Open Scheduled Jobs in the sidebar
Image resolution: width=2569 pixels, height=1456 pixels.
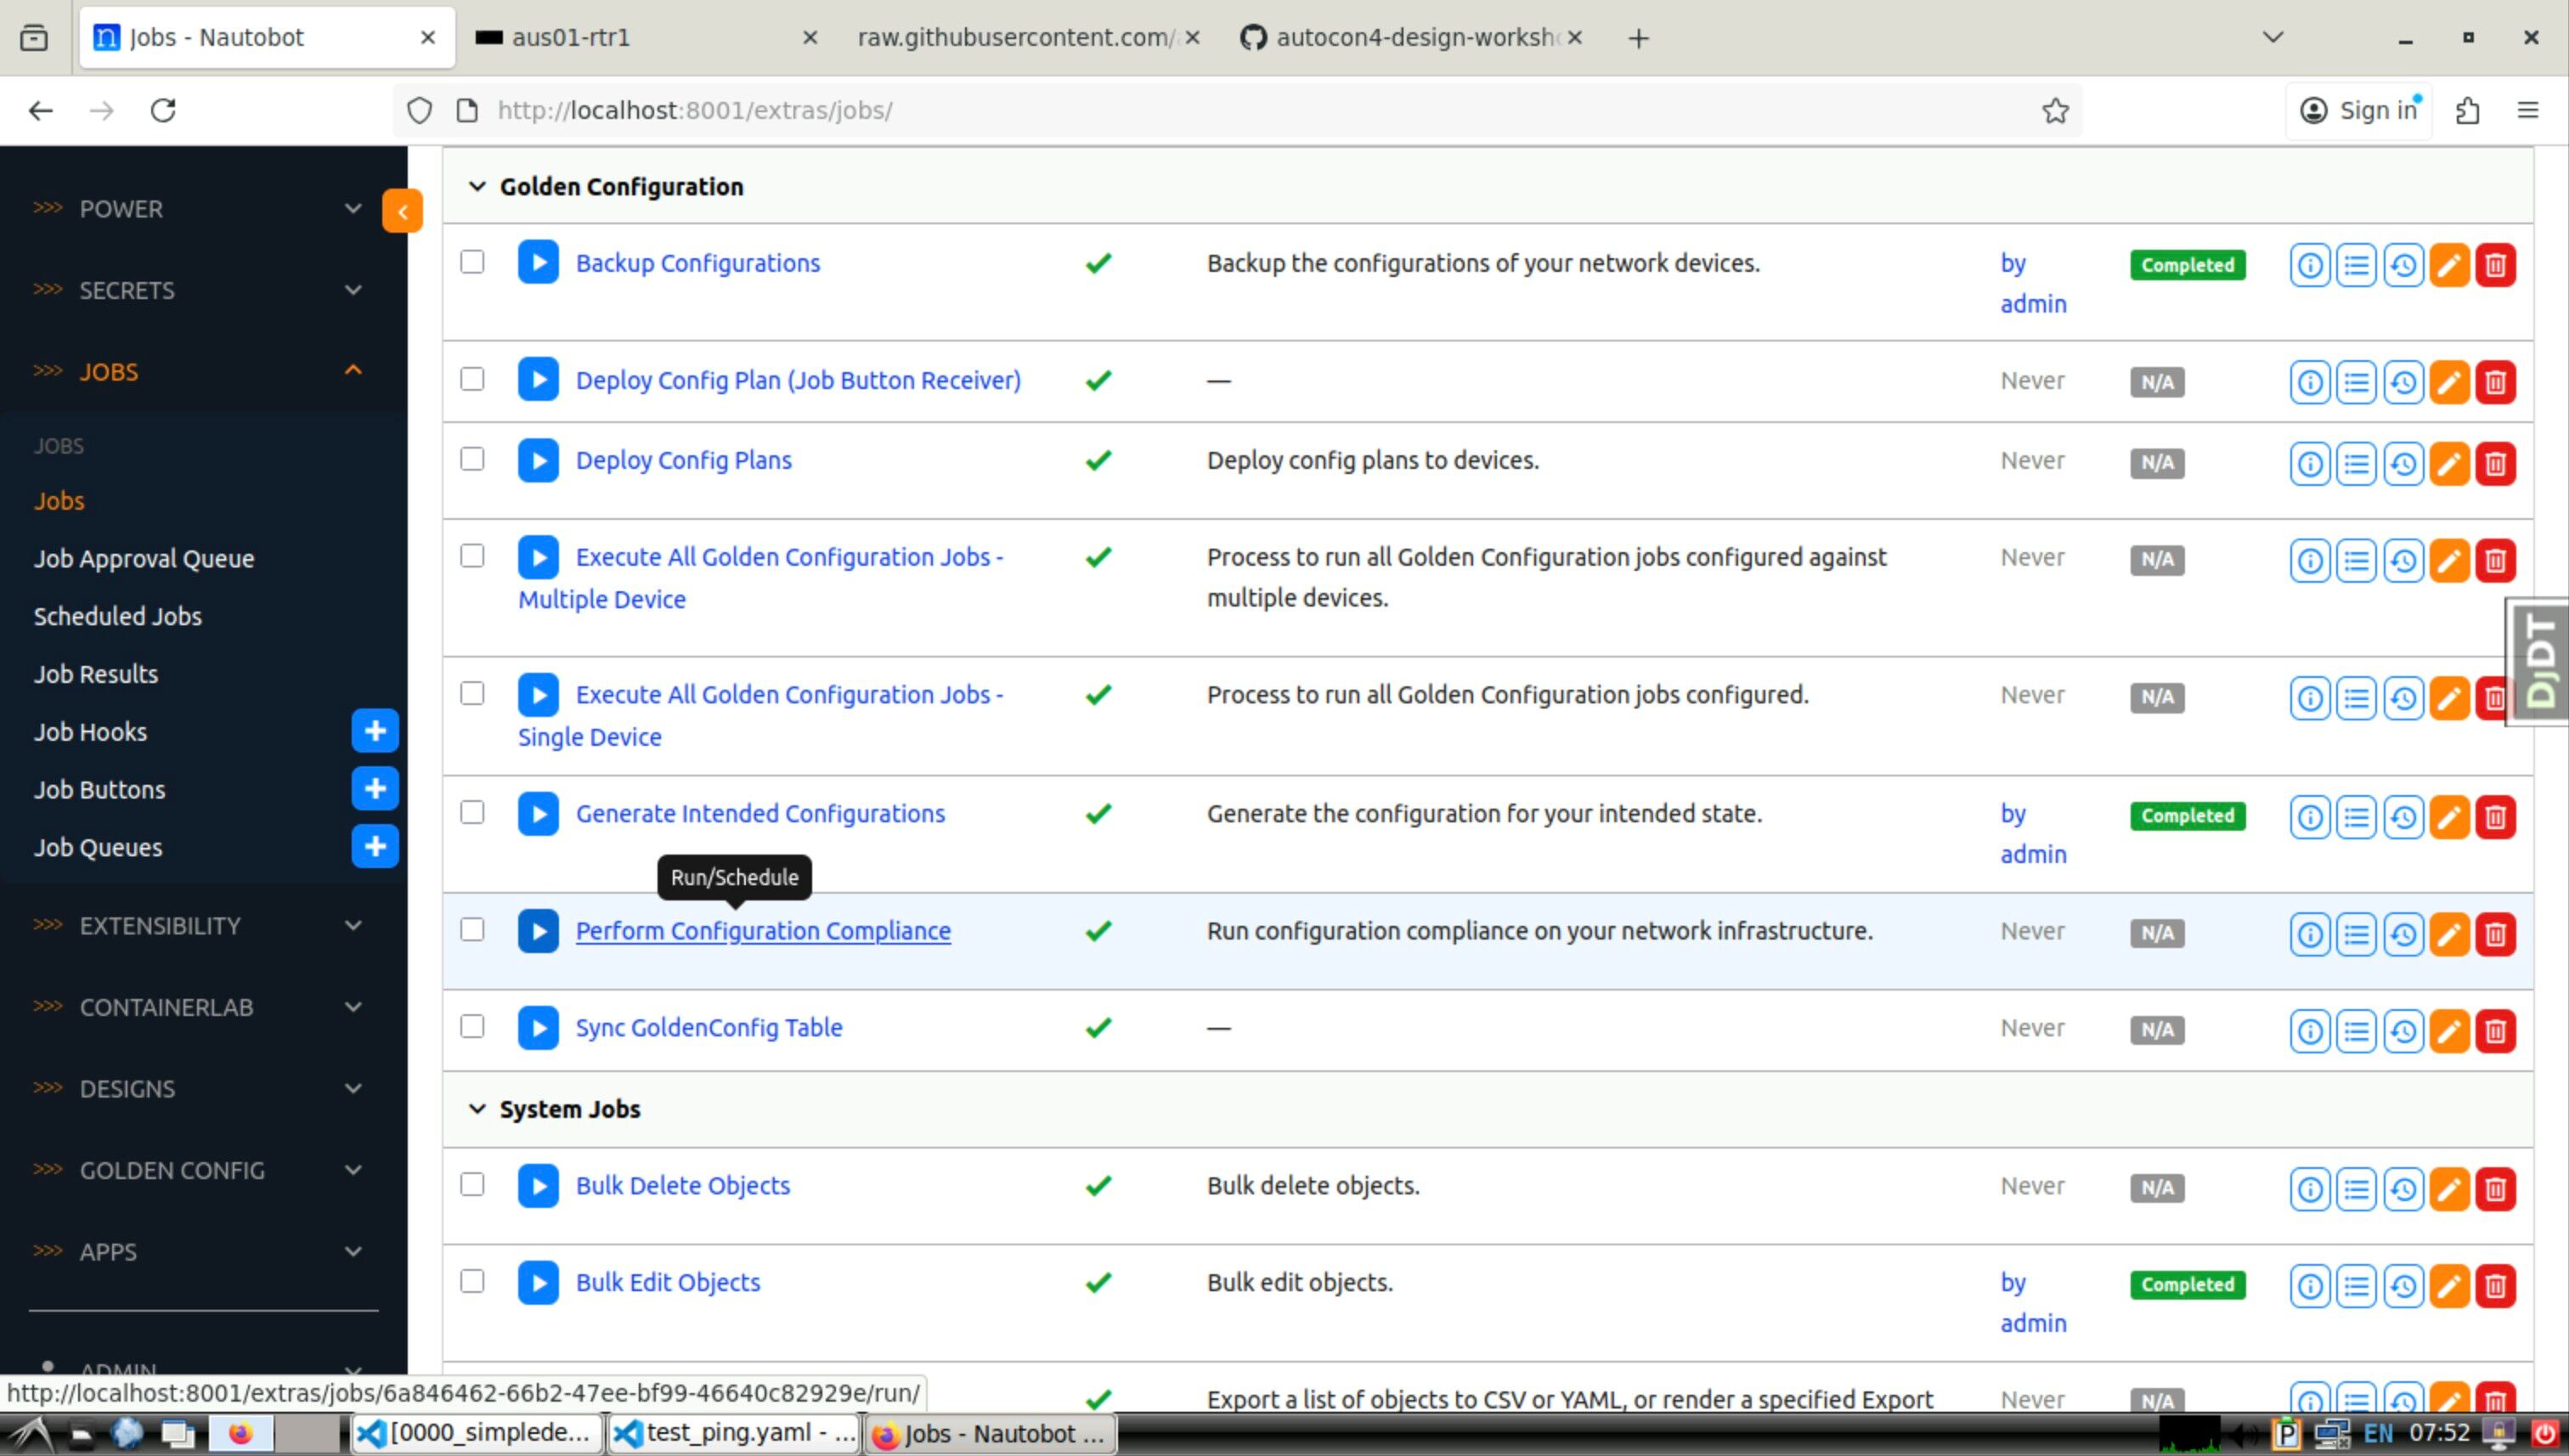(x=118, y=616)
